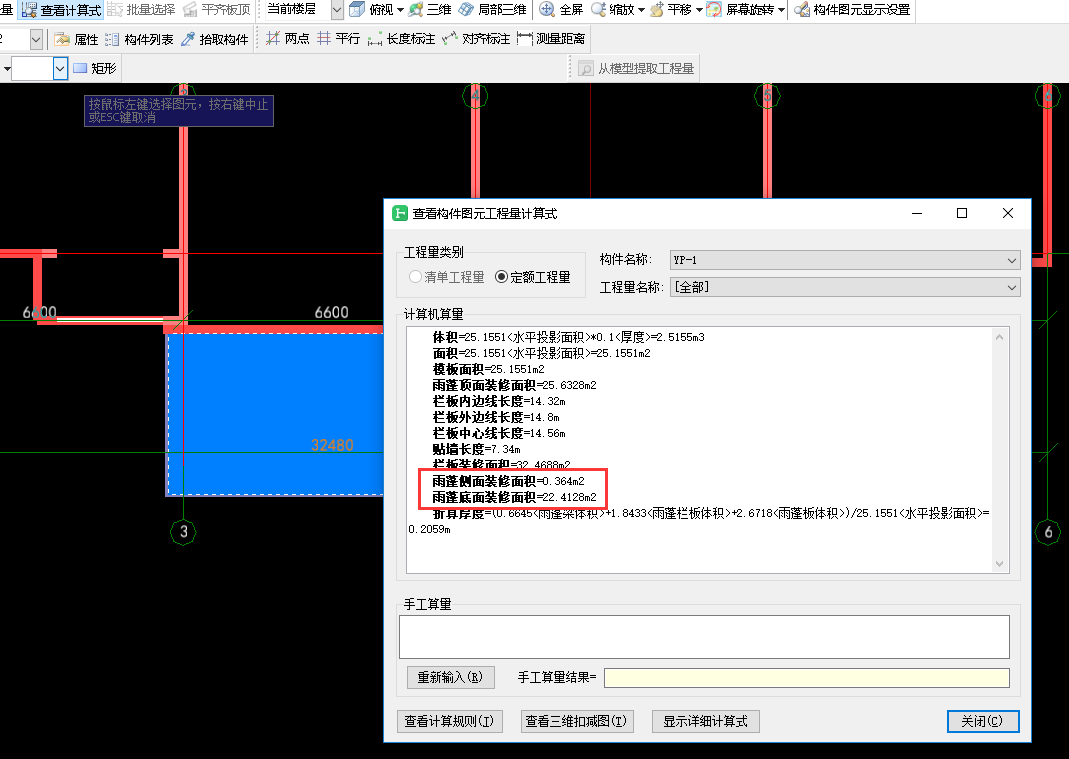Click the 关闭(C) button
1069x759 pixels.
point(983,721)
